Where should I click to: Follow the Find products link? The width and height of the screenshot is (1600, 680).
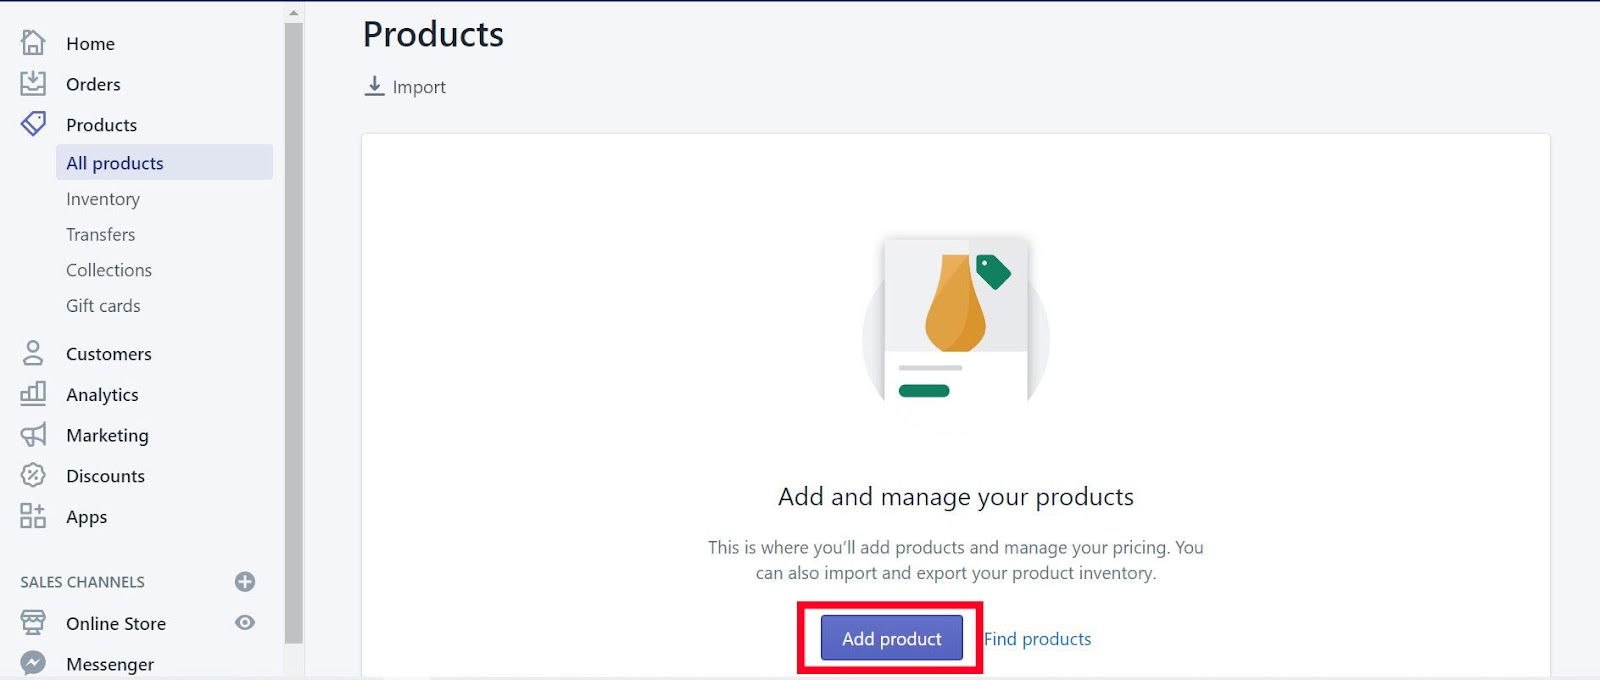[x=1037, y=639]
